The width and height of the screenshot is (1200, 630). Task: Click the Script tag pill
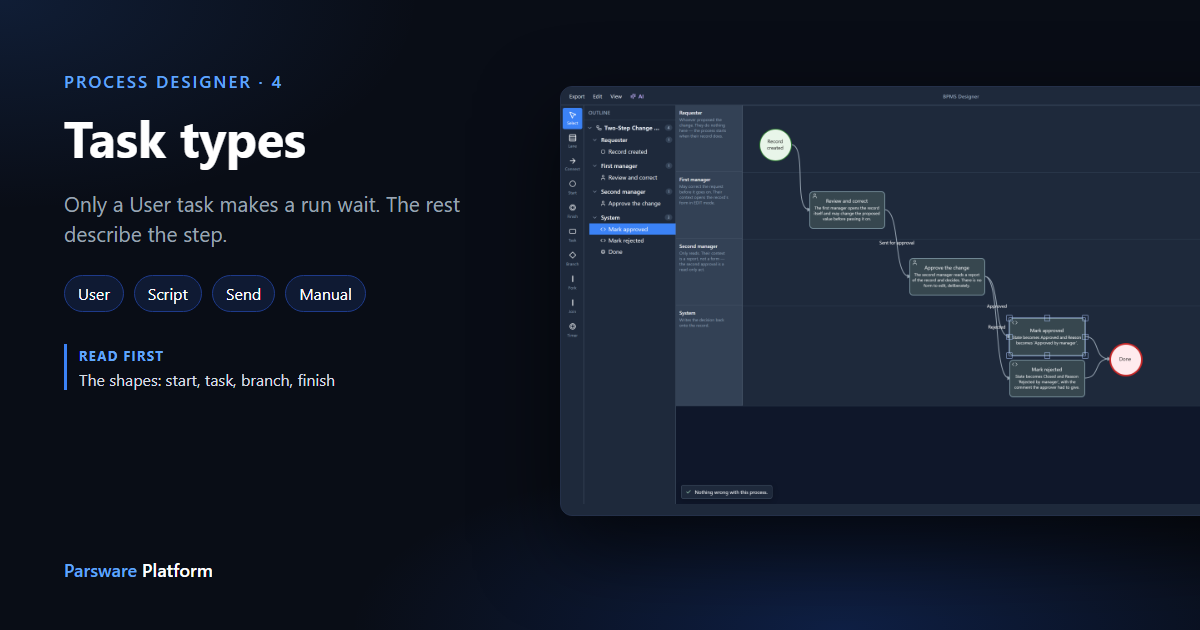coord(168,294)
